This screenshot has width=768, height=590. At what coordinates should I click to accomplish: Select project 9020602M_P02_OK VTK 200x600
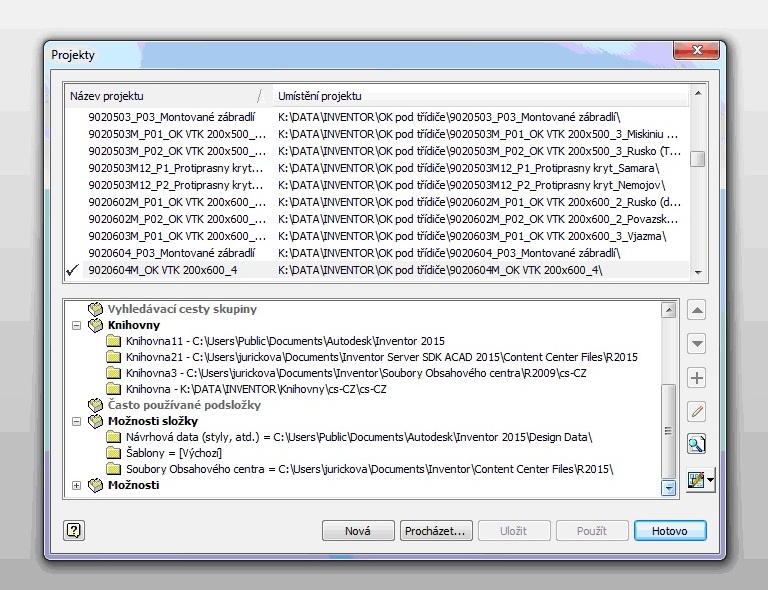(177, 219)
